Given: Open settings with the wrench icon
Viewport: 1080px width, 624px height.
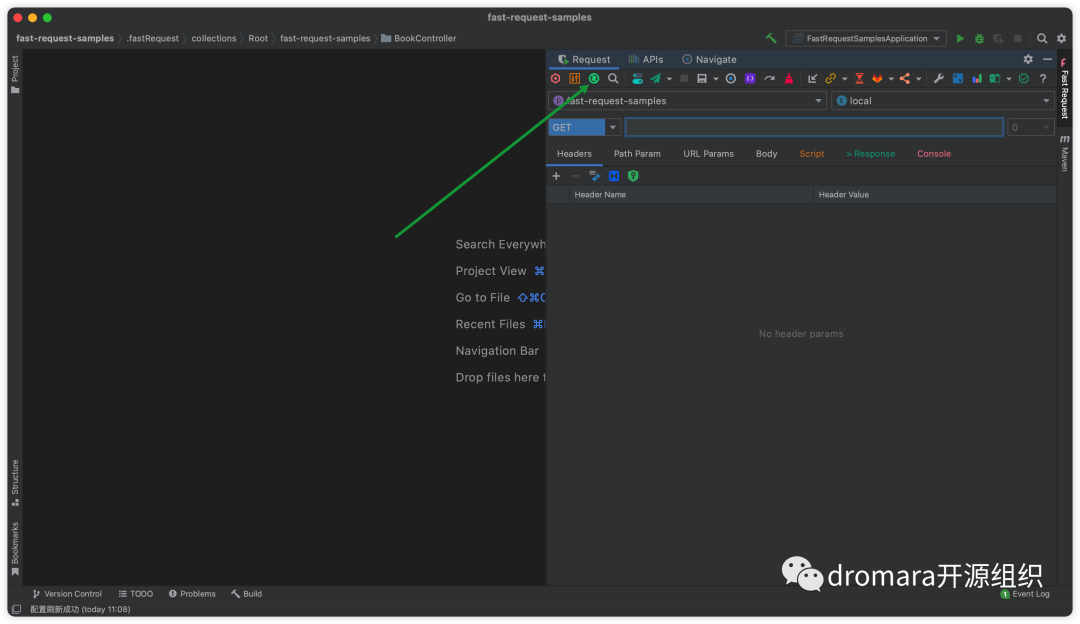Looking at the screenshot, I should point(939,79).
